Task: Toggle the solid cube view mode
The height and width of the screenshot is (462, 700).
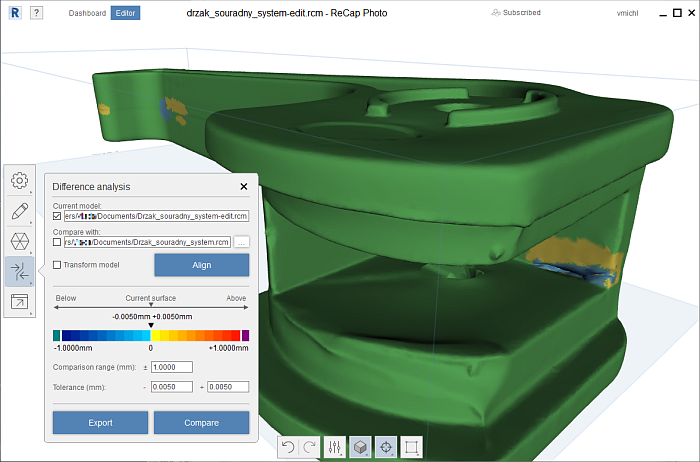Action: [x=360, y=446]
